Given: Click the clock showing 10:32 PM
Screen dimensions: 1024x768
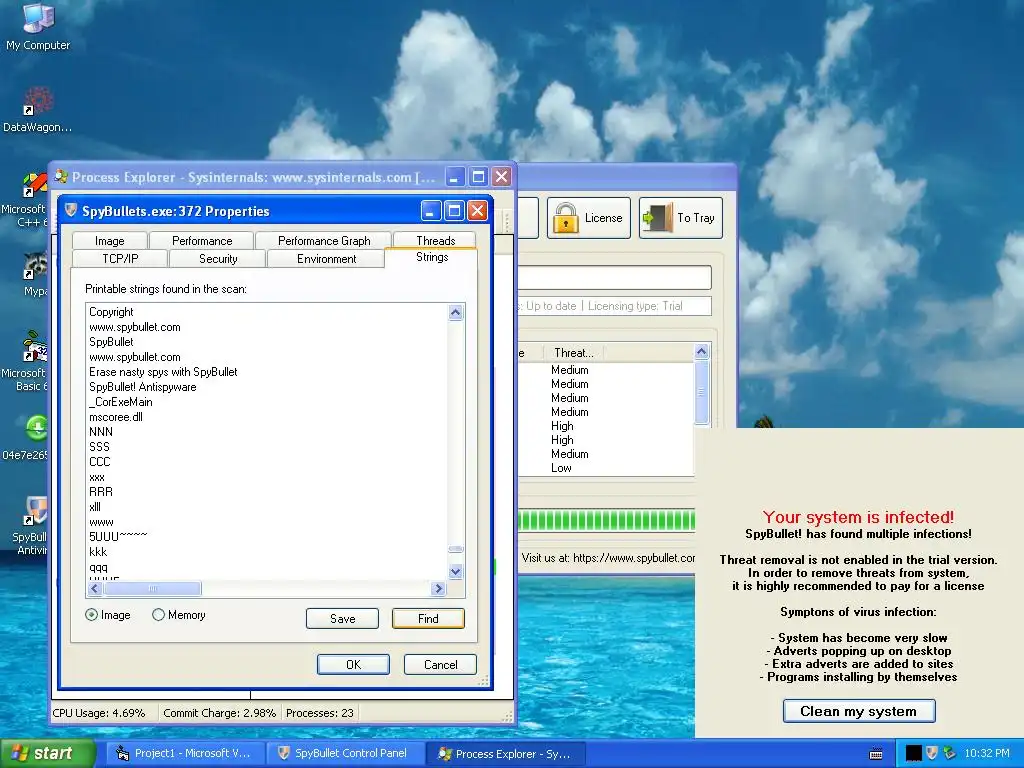Looking at the screenshot, I should [x=987, y=753].
